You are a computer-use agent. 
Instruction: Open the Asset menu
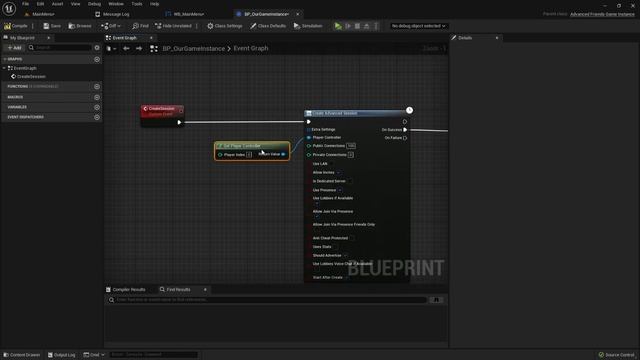coord(57,4)
